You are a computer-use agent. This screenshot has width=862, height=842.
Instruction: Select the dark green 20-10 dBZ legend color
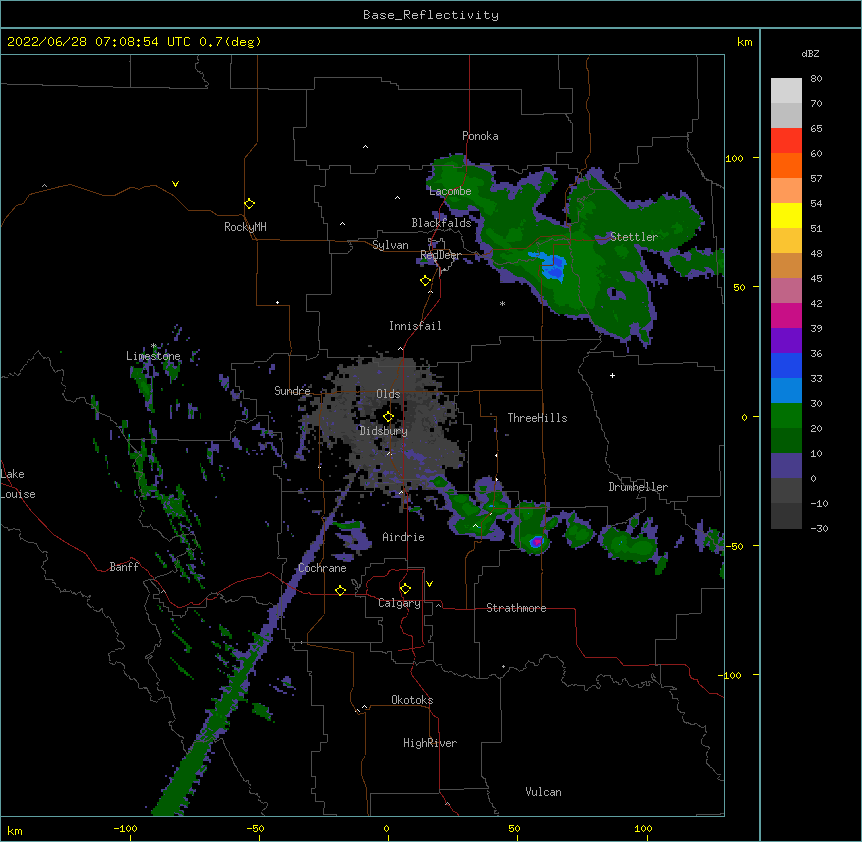(x=786, y=441)
